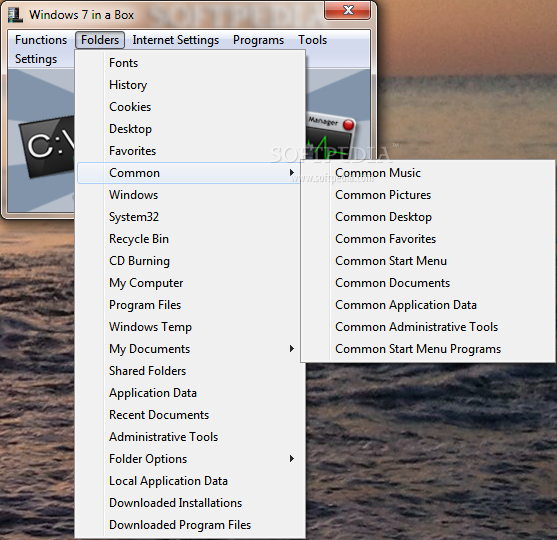
Task: Open the Local Application Data folder
Action: coord(190,481)
